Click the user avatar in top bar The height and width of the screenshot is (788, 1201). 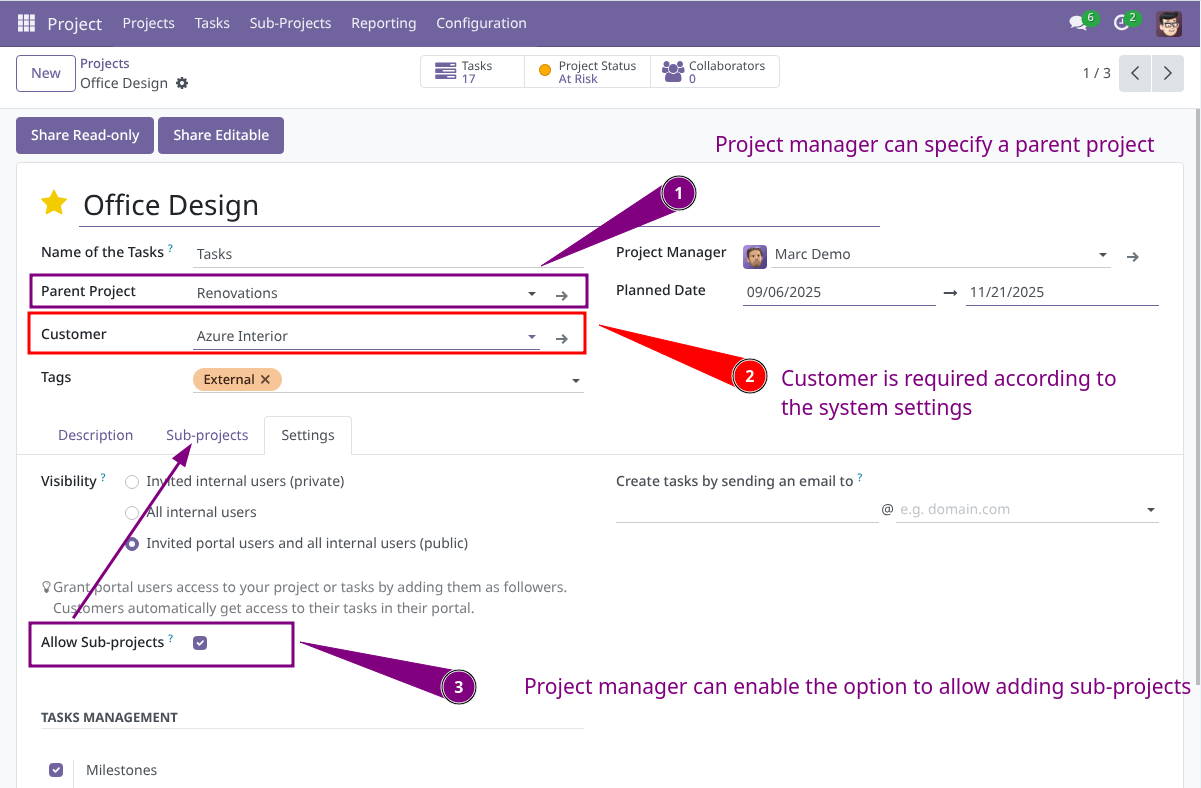coord(1169,23)
